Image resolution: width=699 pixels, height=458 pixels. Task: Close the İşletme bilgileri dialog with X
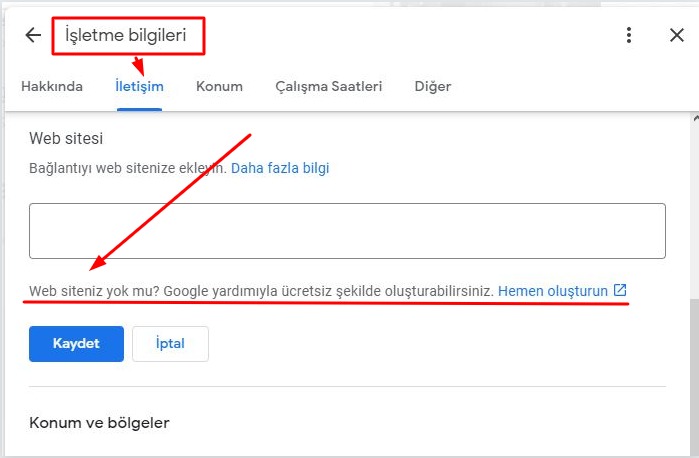coord(676,36)
